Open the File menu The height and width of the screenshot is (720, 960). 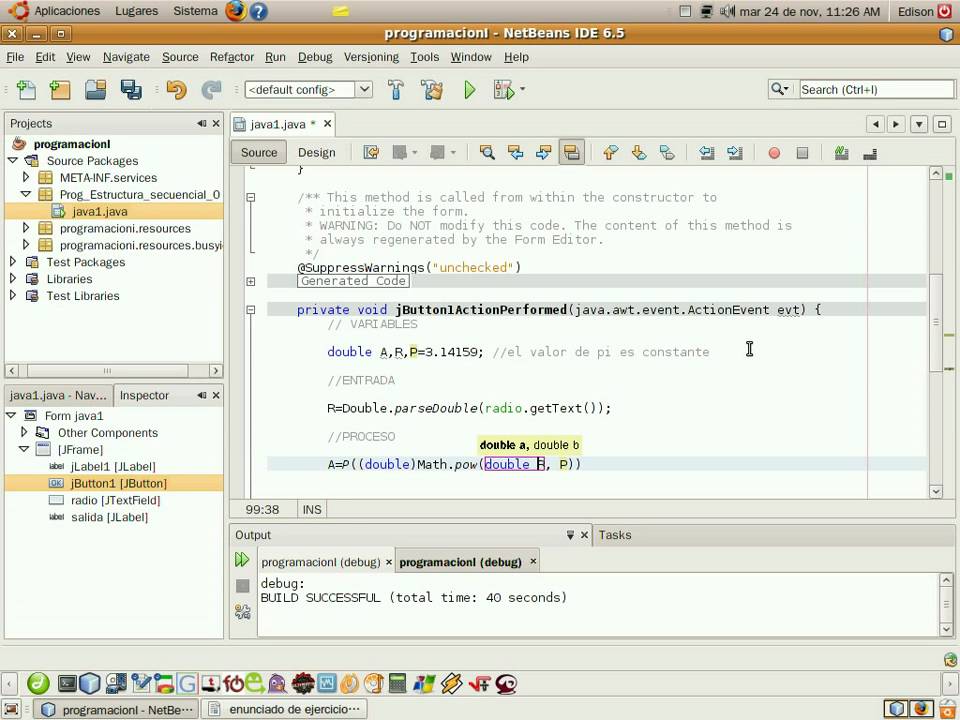point(15,57)
